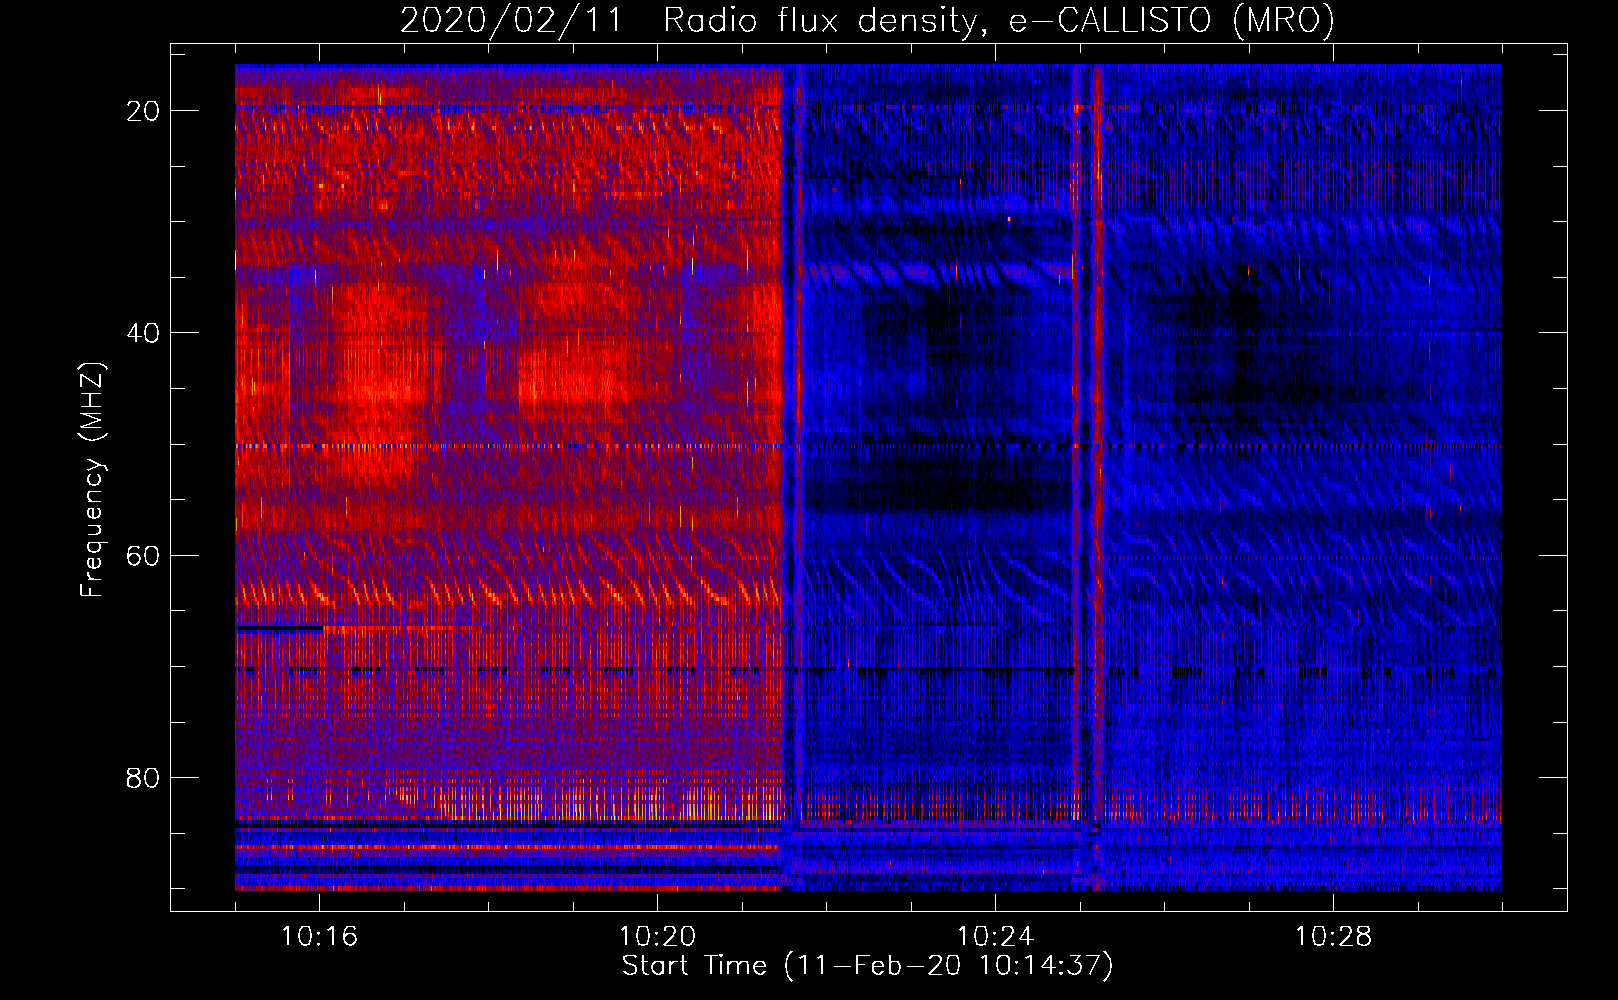Click the '10:24' time tick label
This screenshot has width=1618, height=1000.
tap(995, 937)
